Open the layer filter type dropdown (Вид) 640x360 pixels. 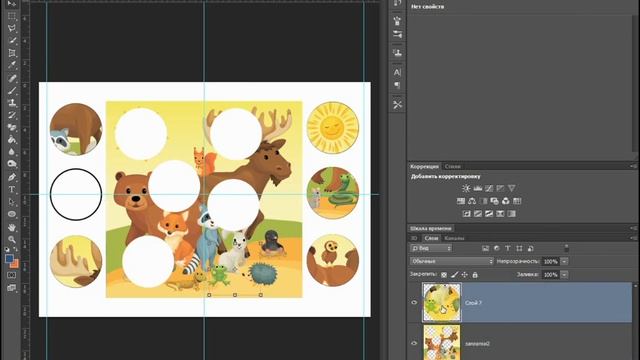[431, 248]
